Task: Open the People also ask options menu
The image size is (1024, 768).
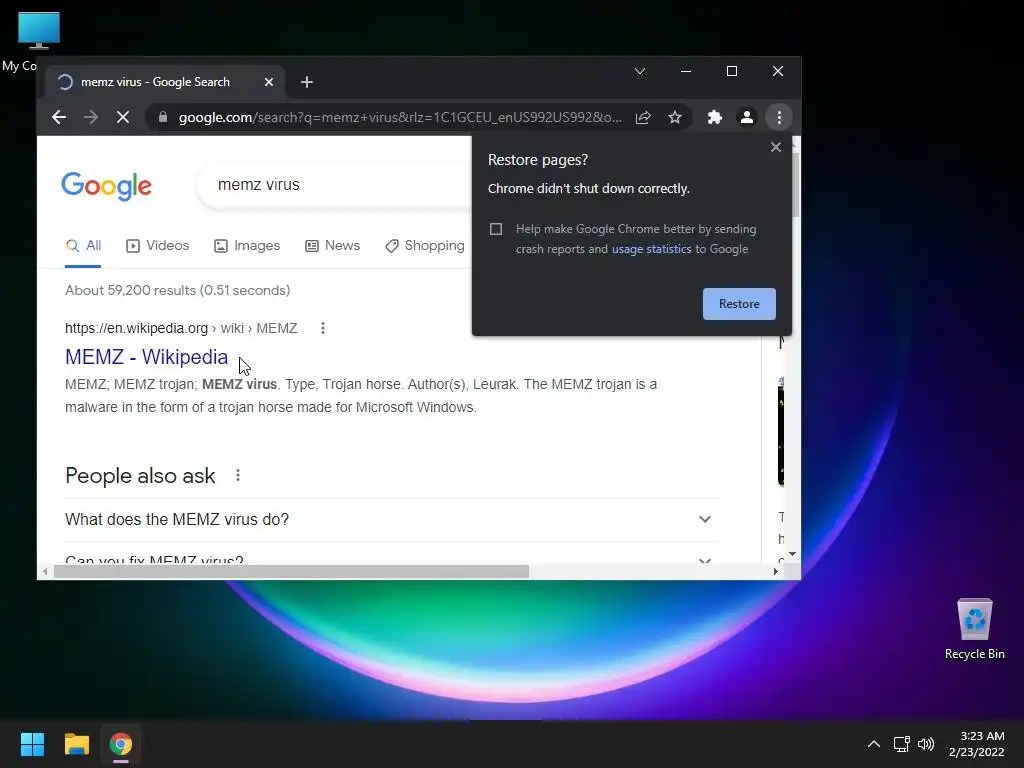Action: click(x=238, y=475)
